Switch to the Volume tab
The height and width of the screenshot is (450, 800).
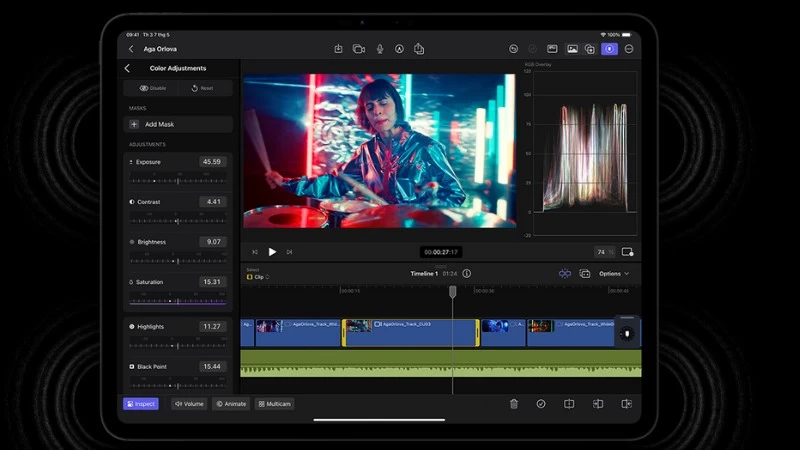pyautogui.click(x=189, y=404)
